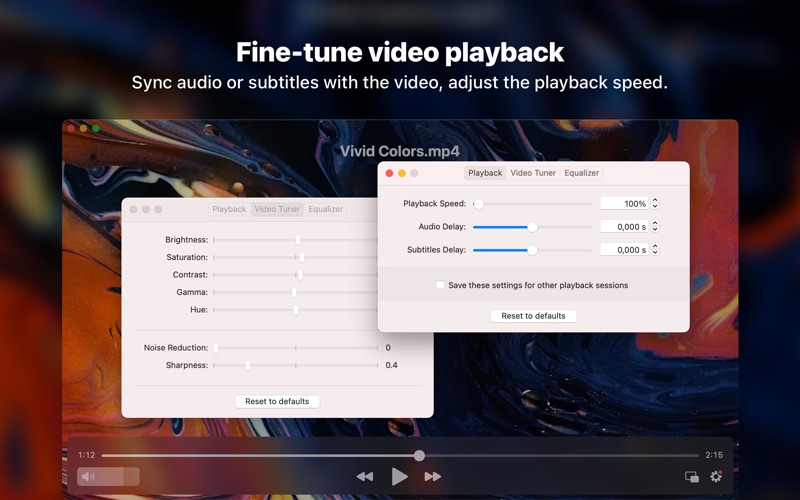Image resolution: width=800 pixels, height=500 pixels.
Task: Click the Subtitles Delay value field
Action: pos(624,249)
